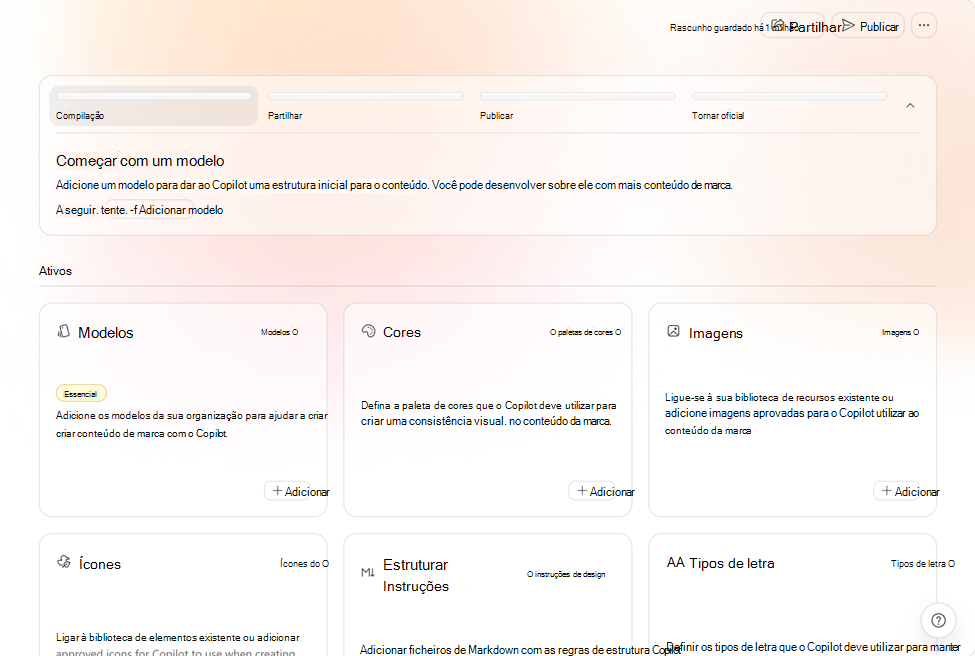This screenshot has width=975, height=656.
Task: Open the help question mark button
Action: (x=938, y=620)
